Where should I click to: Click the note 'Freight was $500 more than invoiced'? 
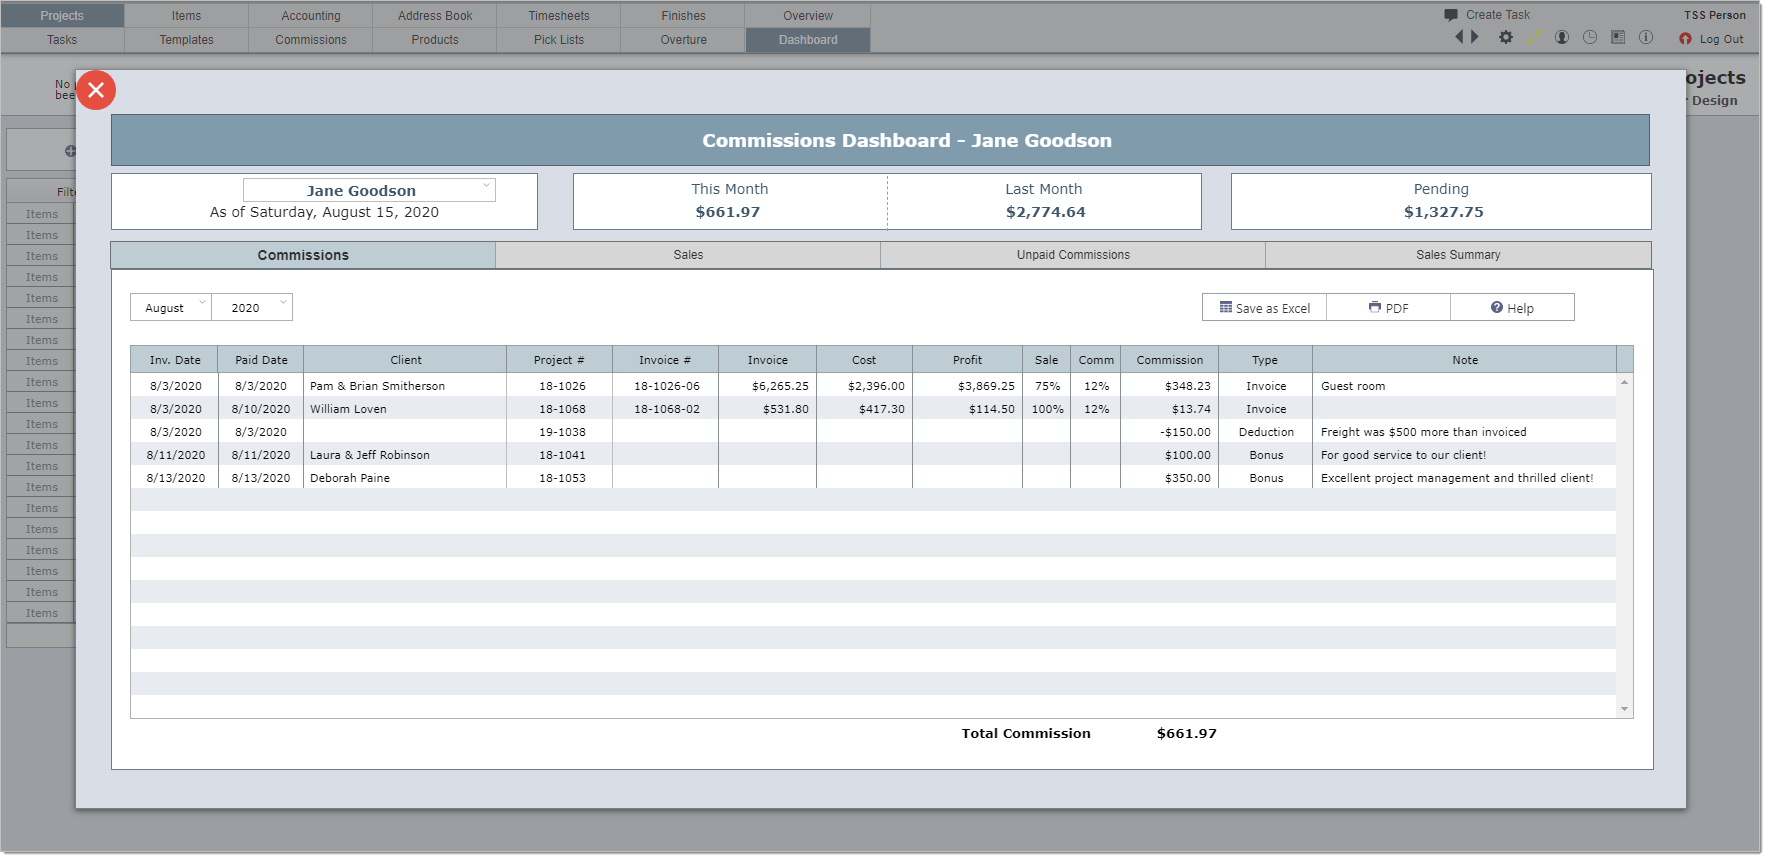coord(1423,432)
